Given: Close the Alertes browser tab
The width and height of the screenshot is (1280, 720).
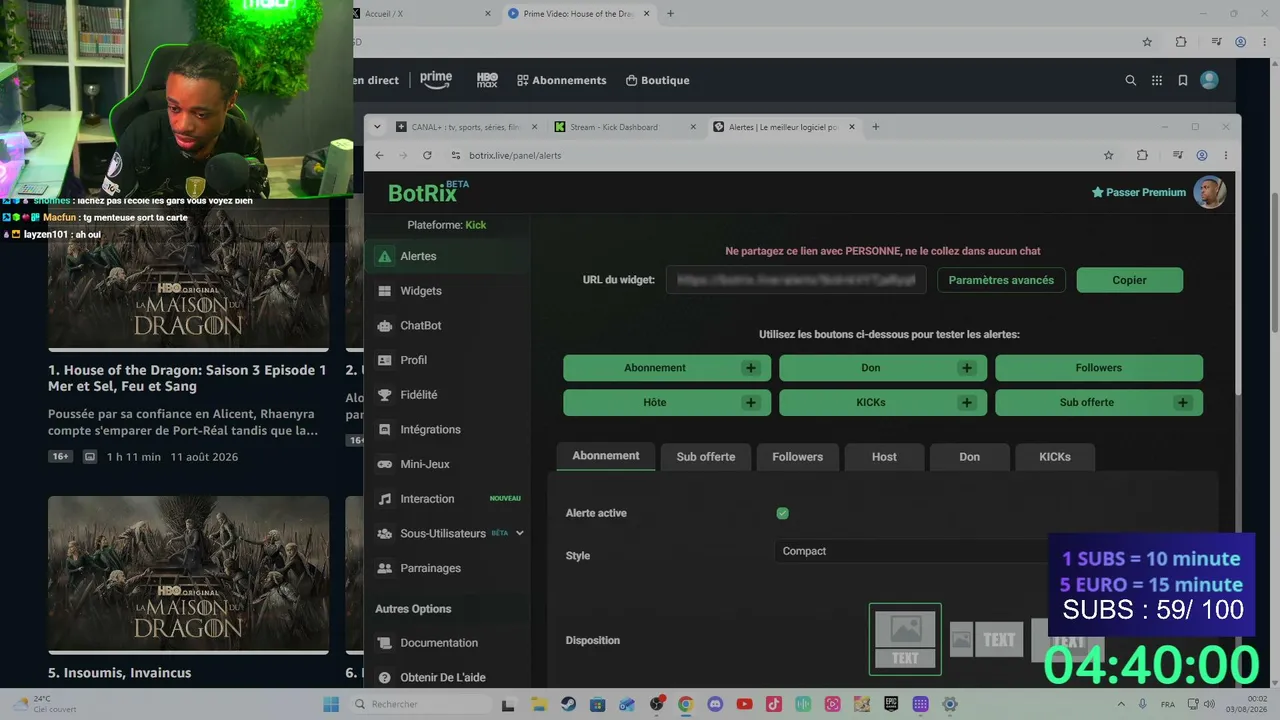Looking at the screenshot, I should (x=852, y=127).
